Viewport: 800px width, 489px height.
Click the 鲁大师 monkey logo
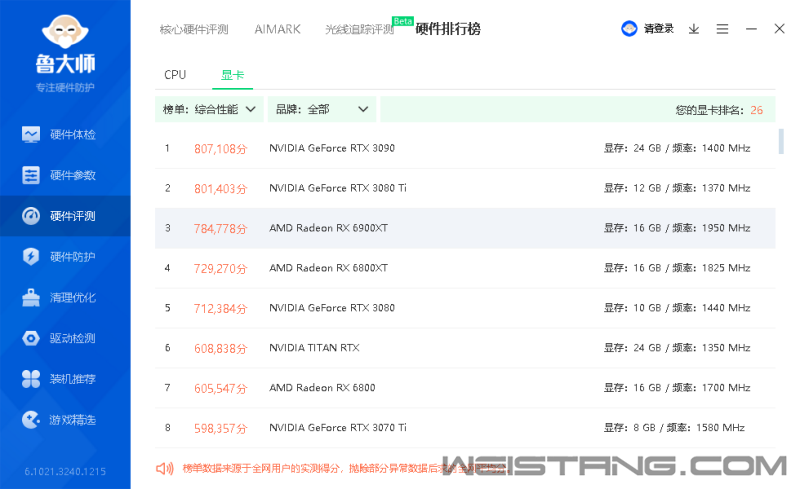pos(65,33)
